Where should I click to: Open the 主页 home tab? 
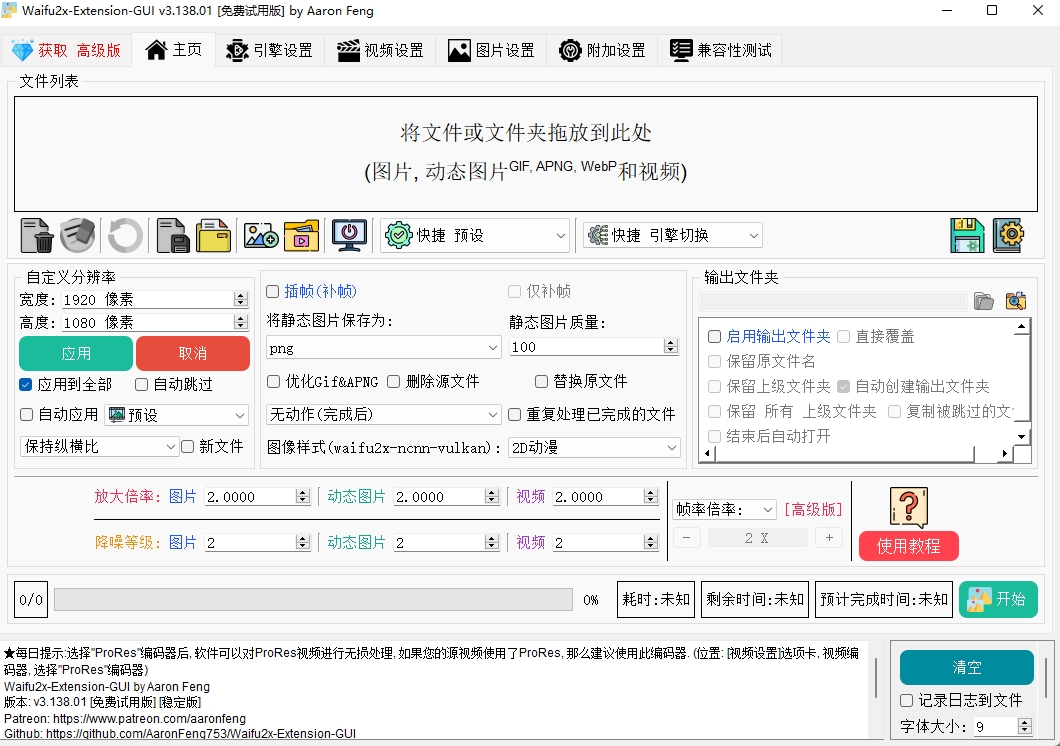(174, 50)
